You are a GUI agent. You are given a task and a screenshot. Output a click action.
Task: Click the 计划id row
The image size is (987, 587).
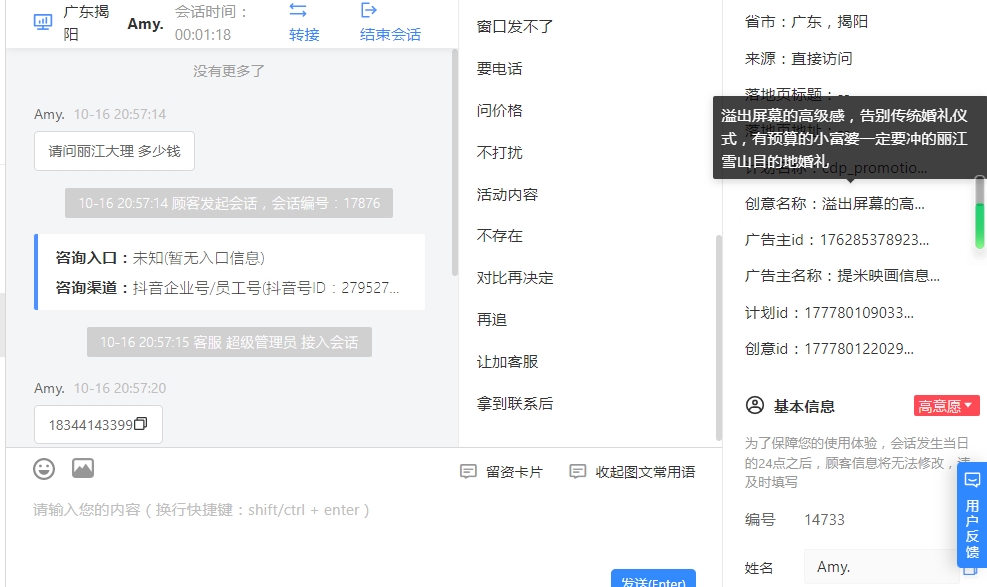point(829,313)
